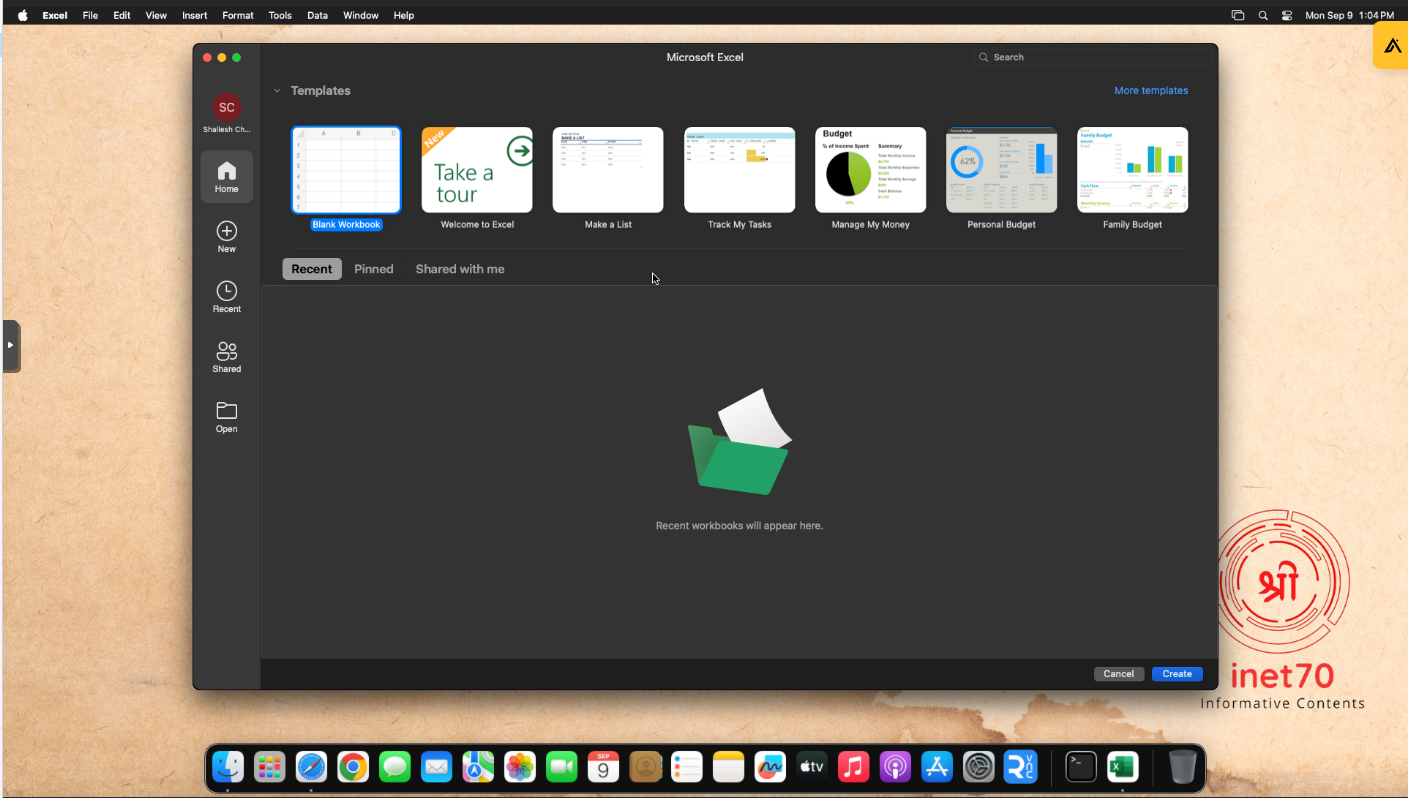Open Freeform from the Dock

click(770, 767)
